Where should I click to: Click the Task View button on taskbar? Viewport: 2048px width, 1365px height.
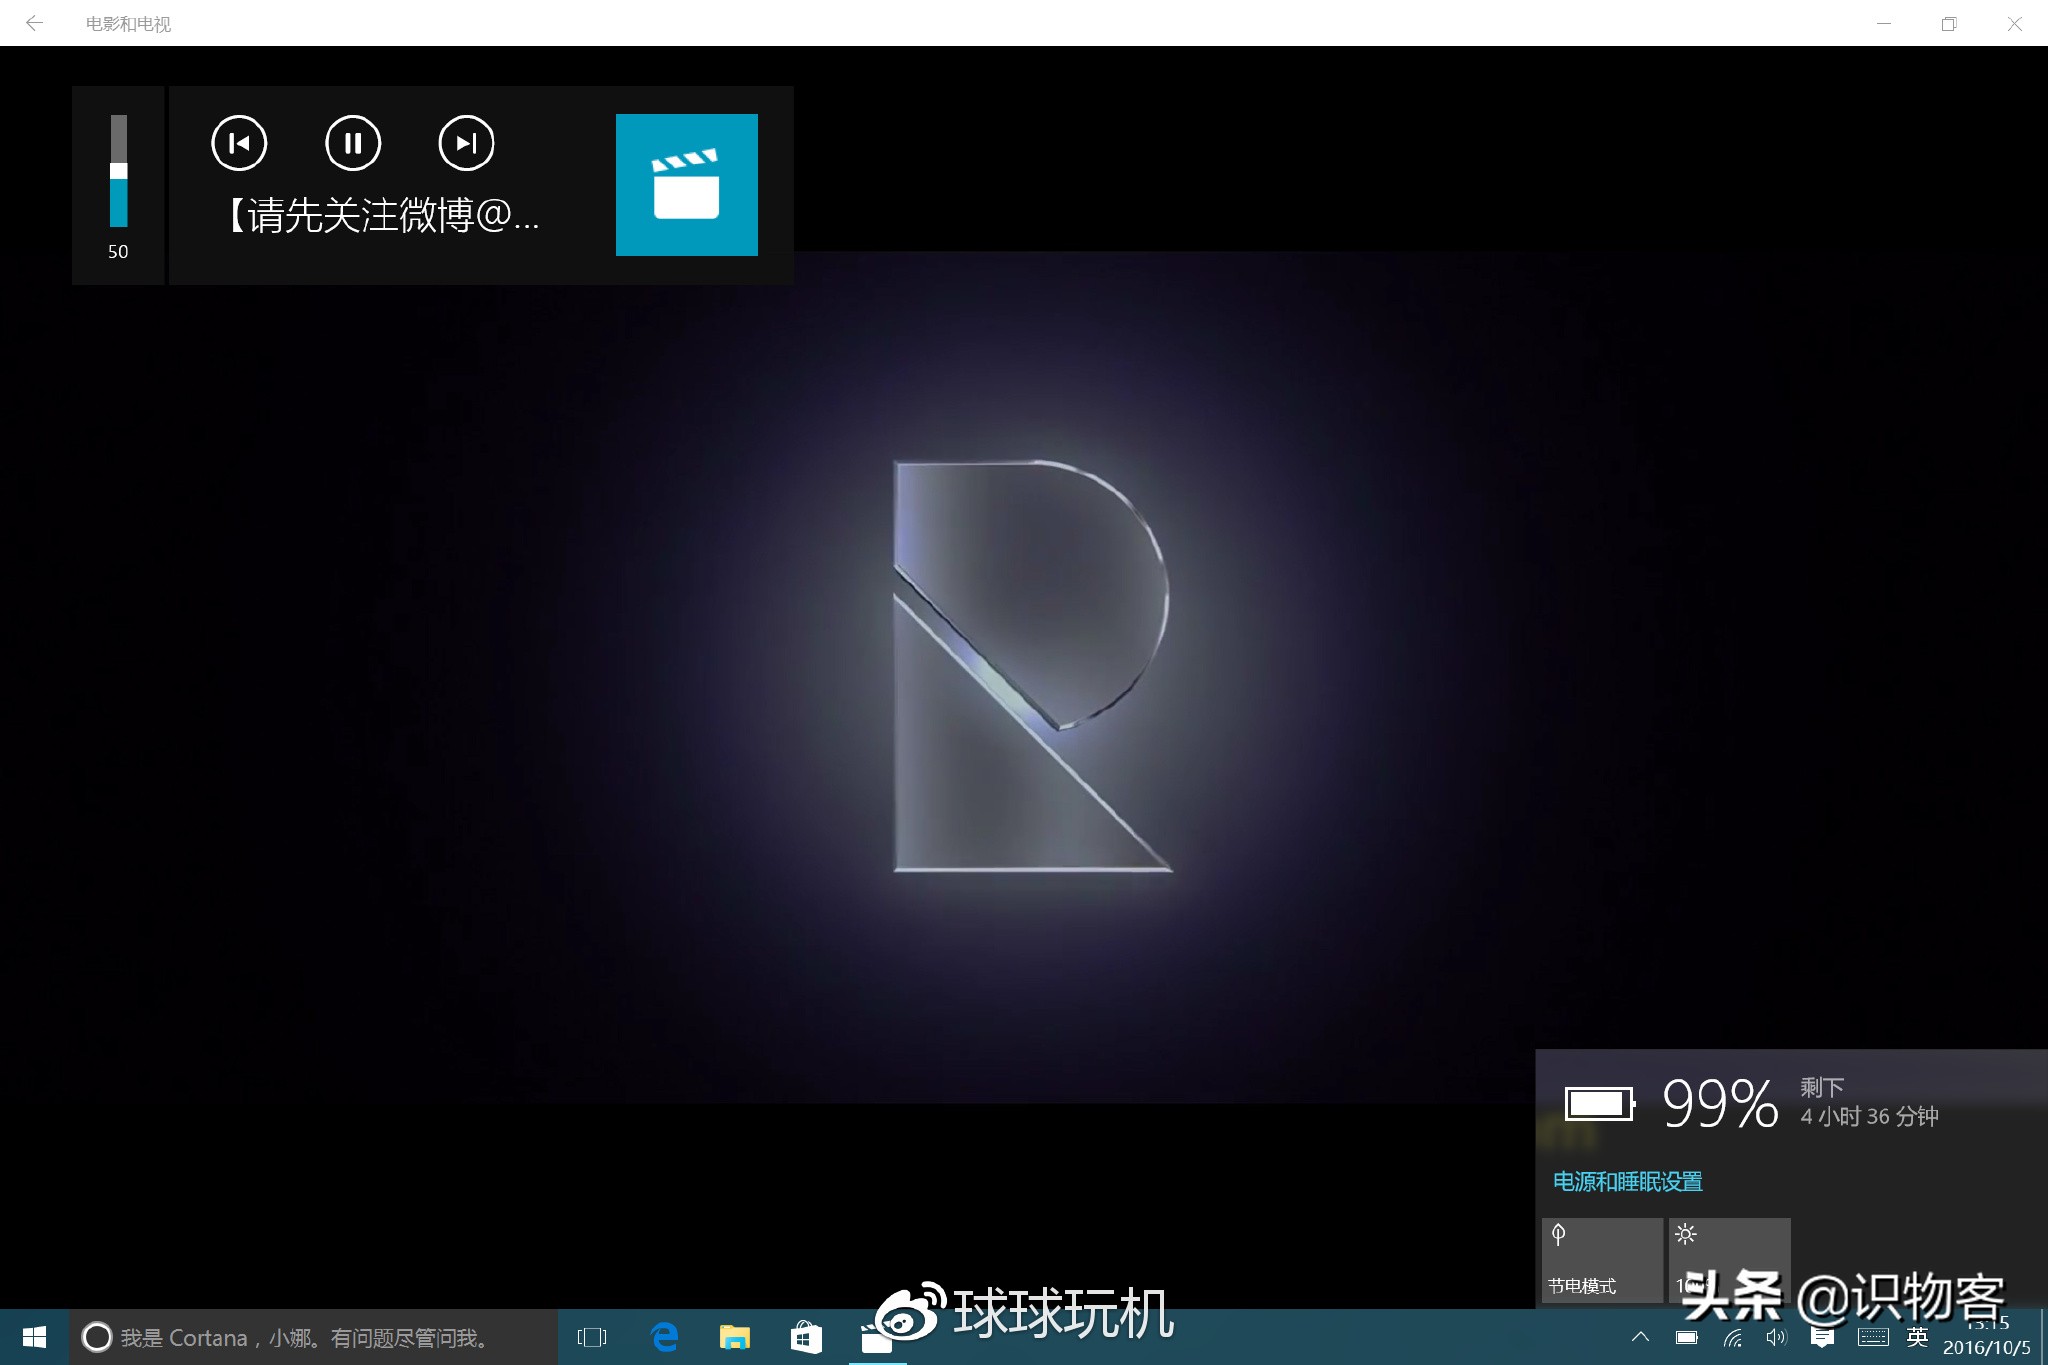[592, 1337]
